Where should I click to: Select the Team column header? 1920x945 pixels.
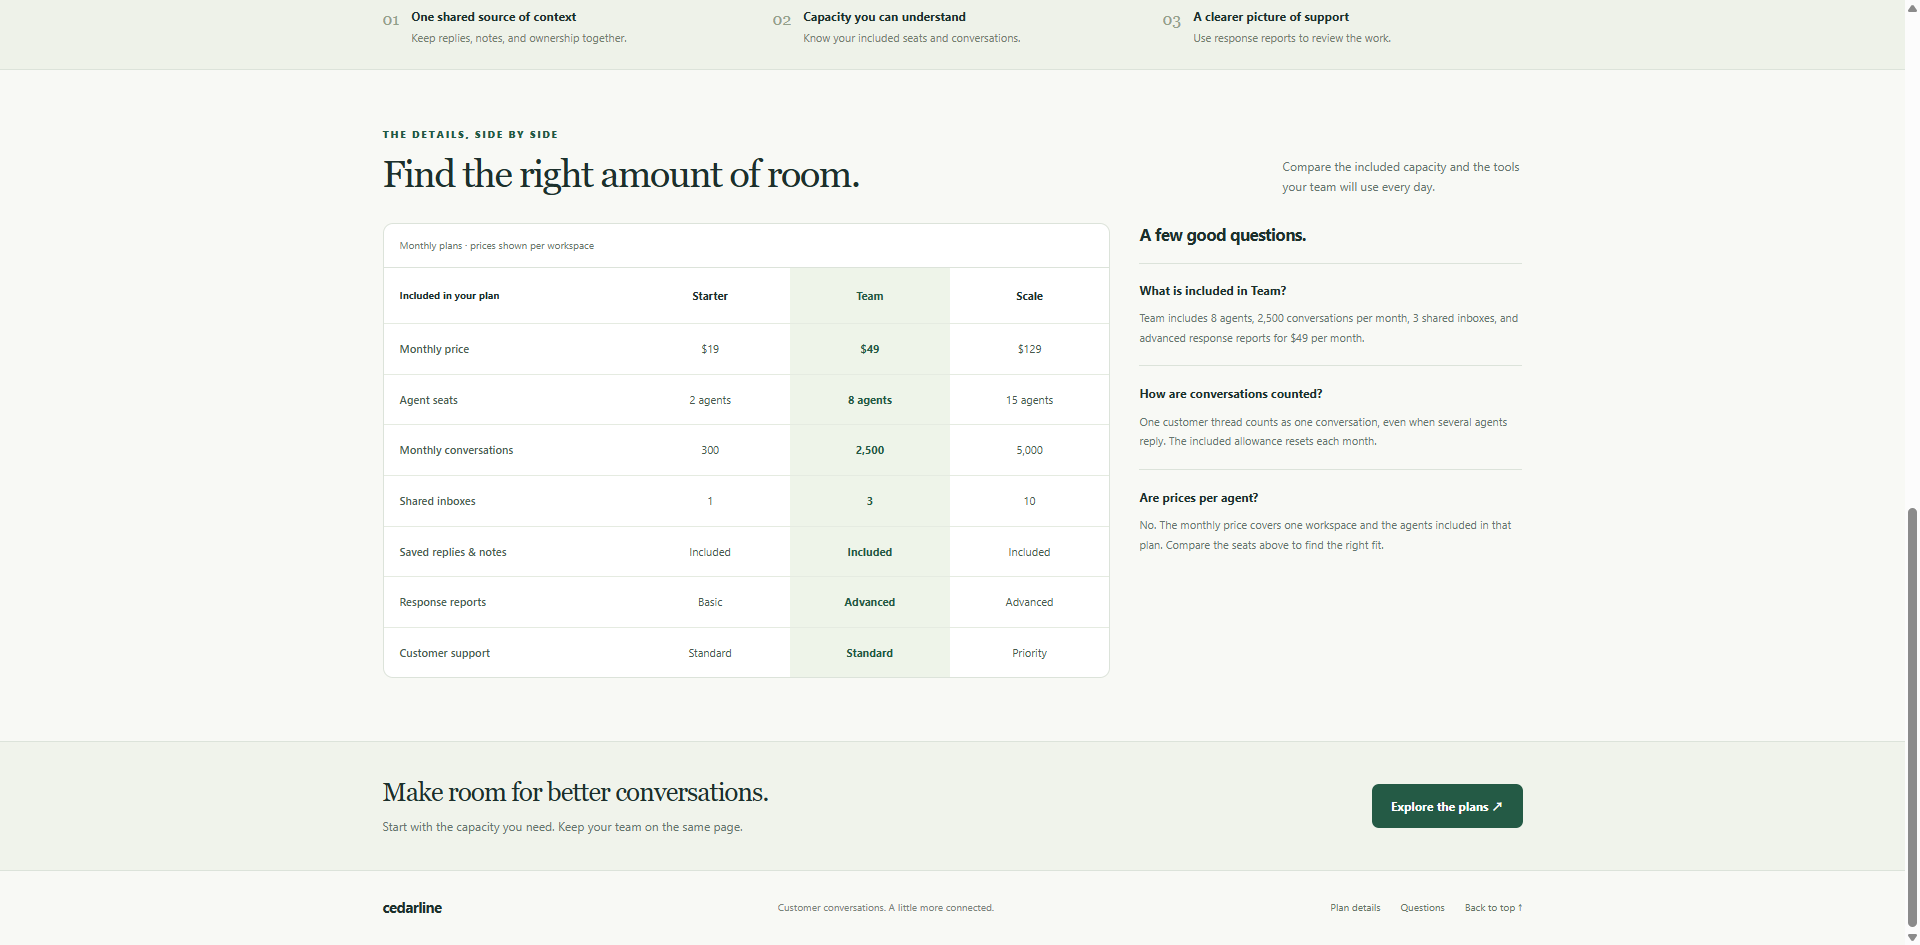[x=870, y=296]
